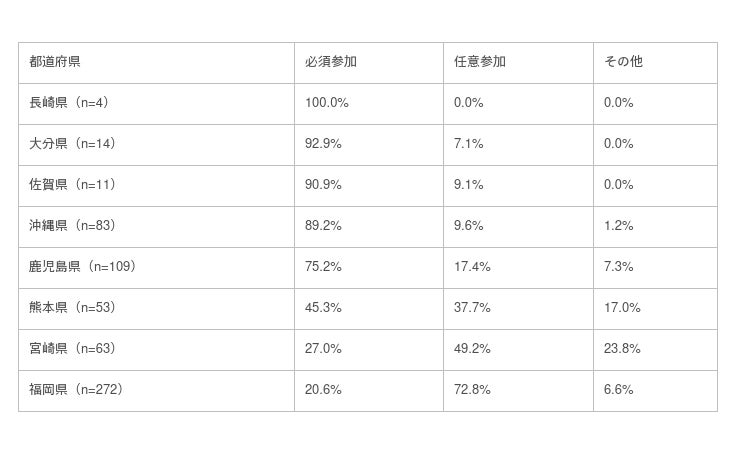
Task: Click the 72.8% value for 福岡県
Action: [x=472, y=390]
